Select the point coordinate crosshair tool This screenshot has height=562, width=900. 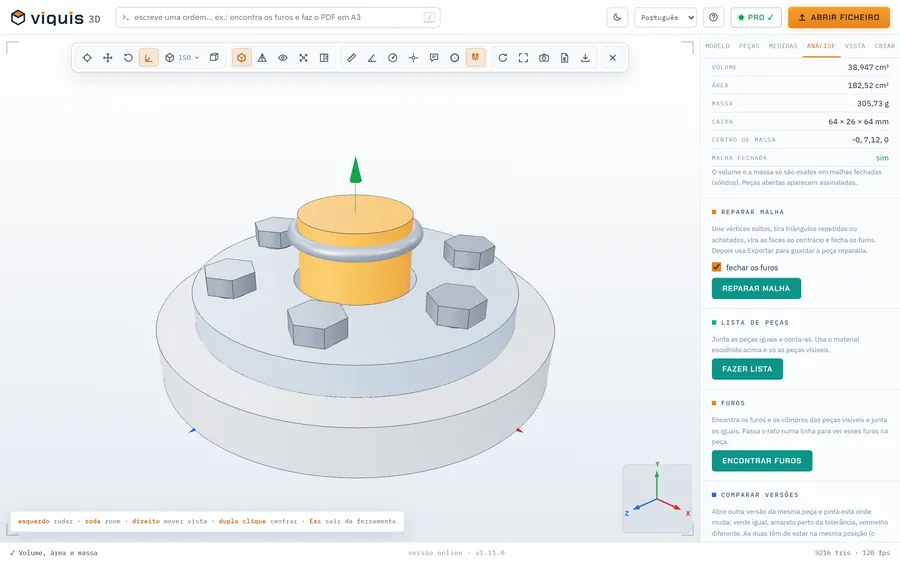click(413, 57)
